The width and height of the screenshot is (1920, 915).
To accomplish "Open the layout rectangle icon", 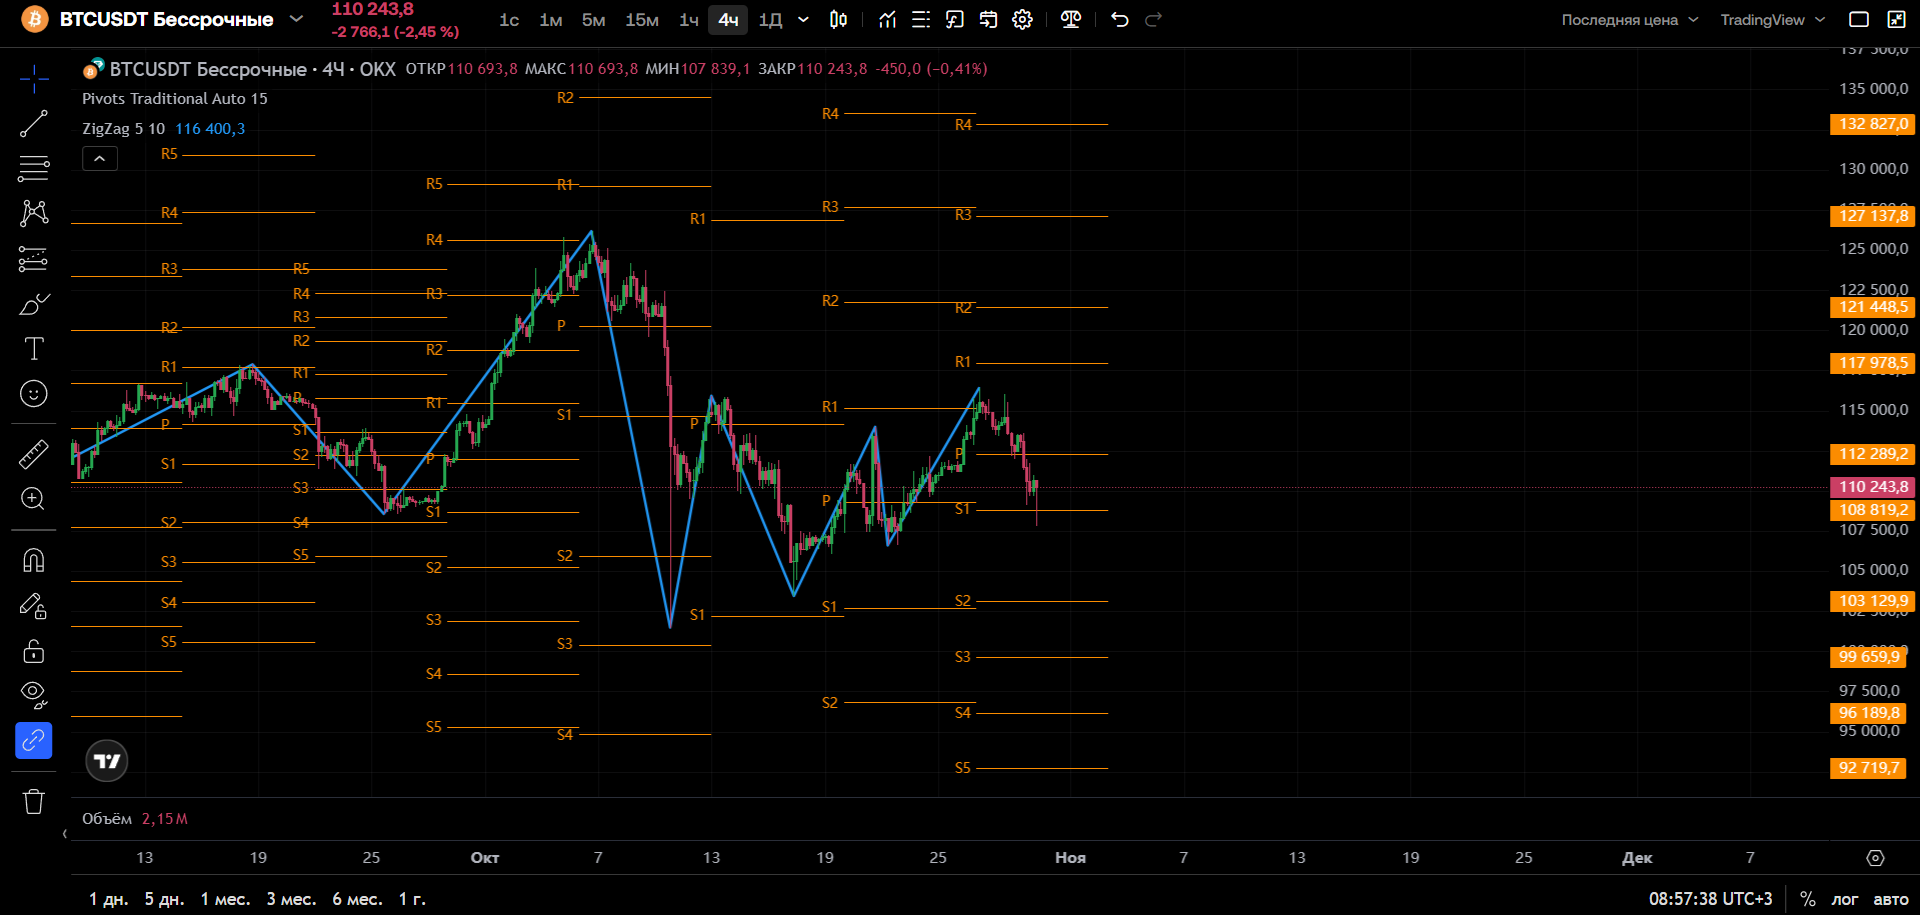I will point(1859,20).
